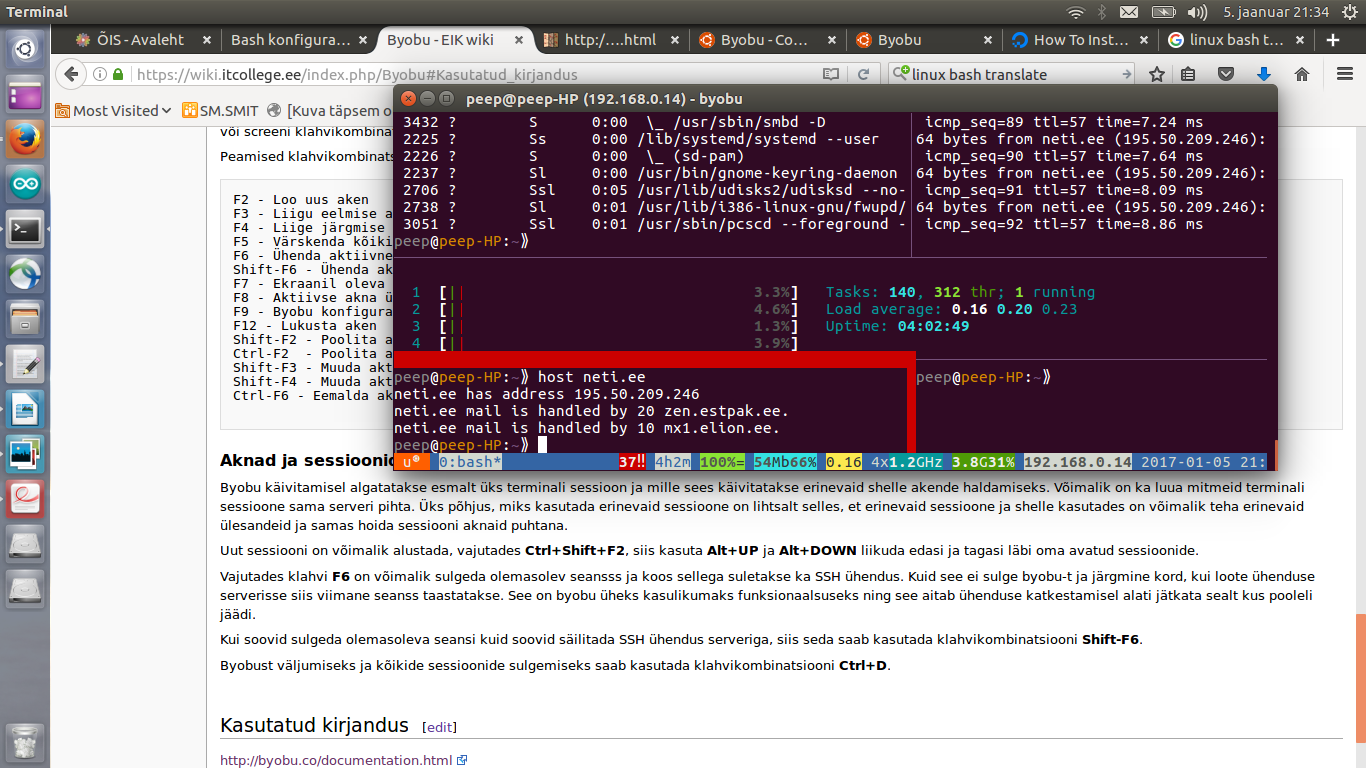Open LibreOffice Writer launcher icon
The width and height of the screenshot is (1366, 768).
25,409
